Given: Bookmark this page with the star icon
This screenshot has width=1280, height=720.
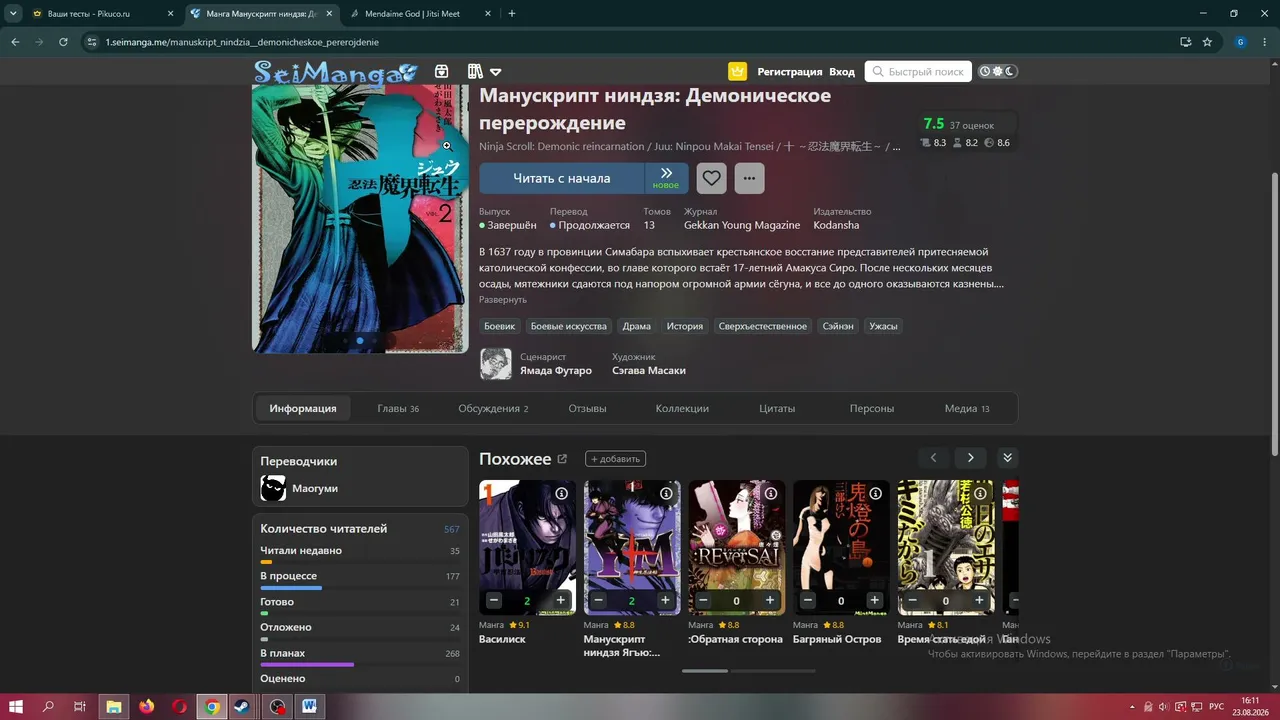Looking at the screenshot, I should (1207, 42).
